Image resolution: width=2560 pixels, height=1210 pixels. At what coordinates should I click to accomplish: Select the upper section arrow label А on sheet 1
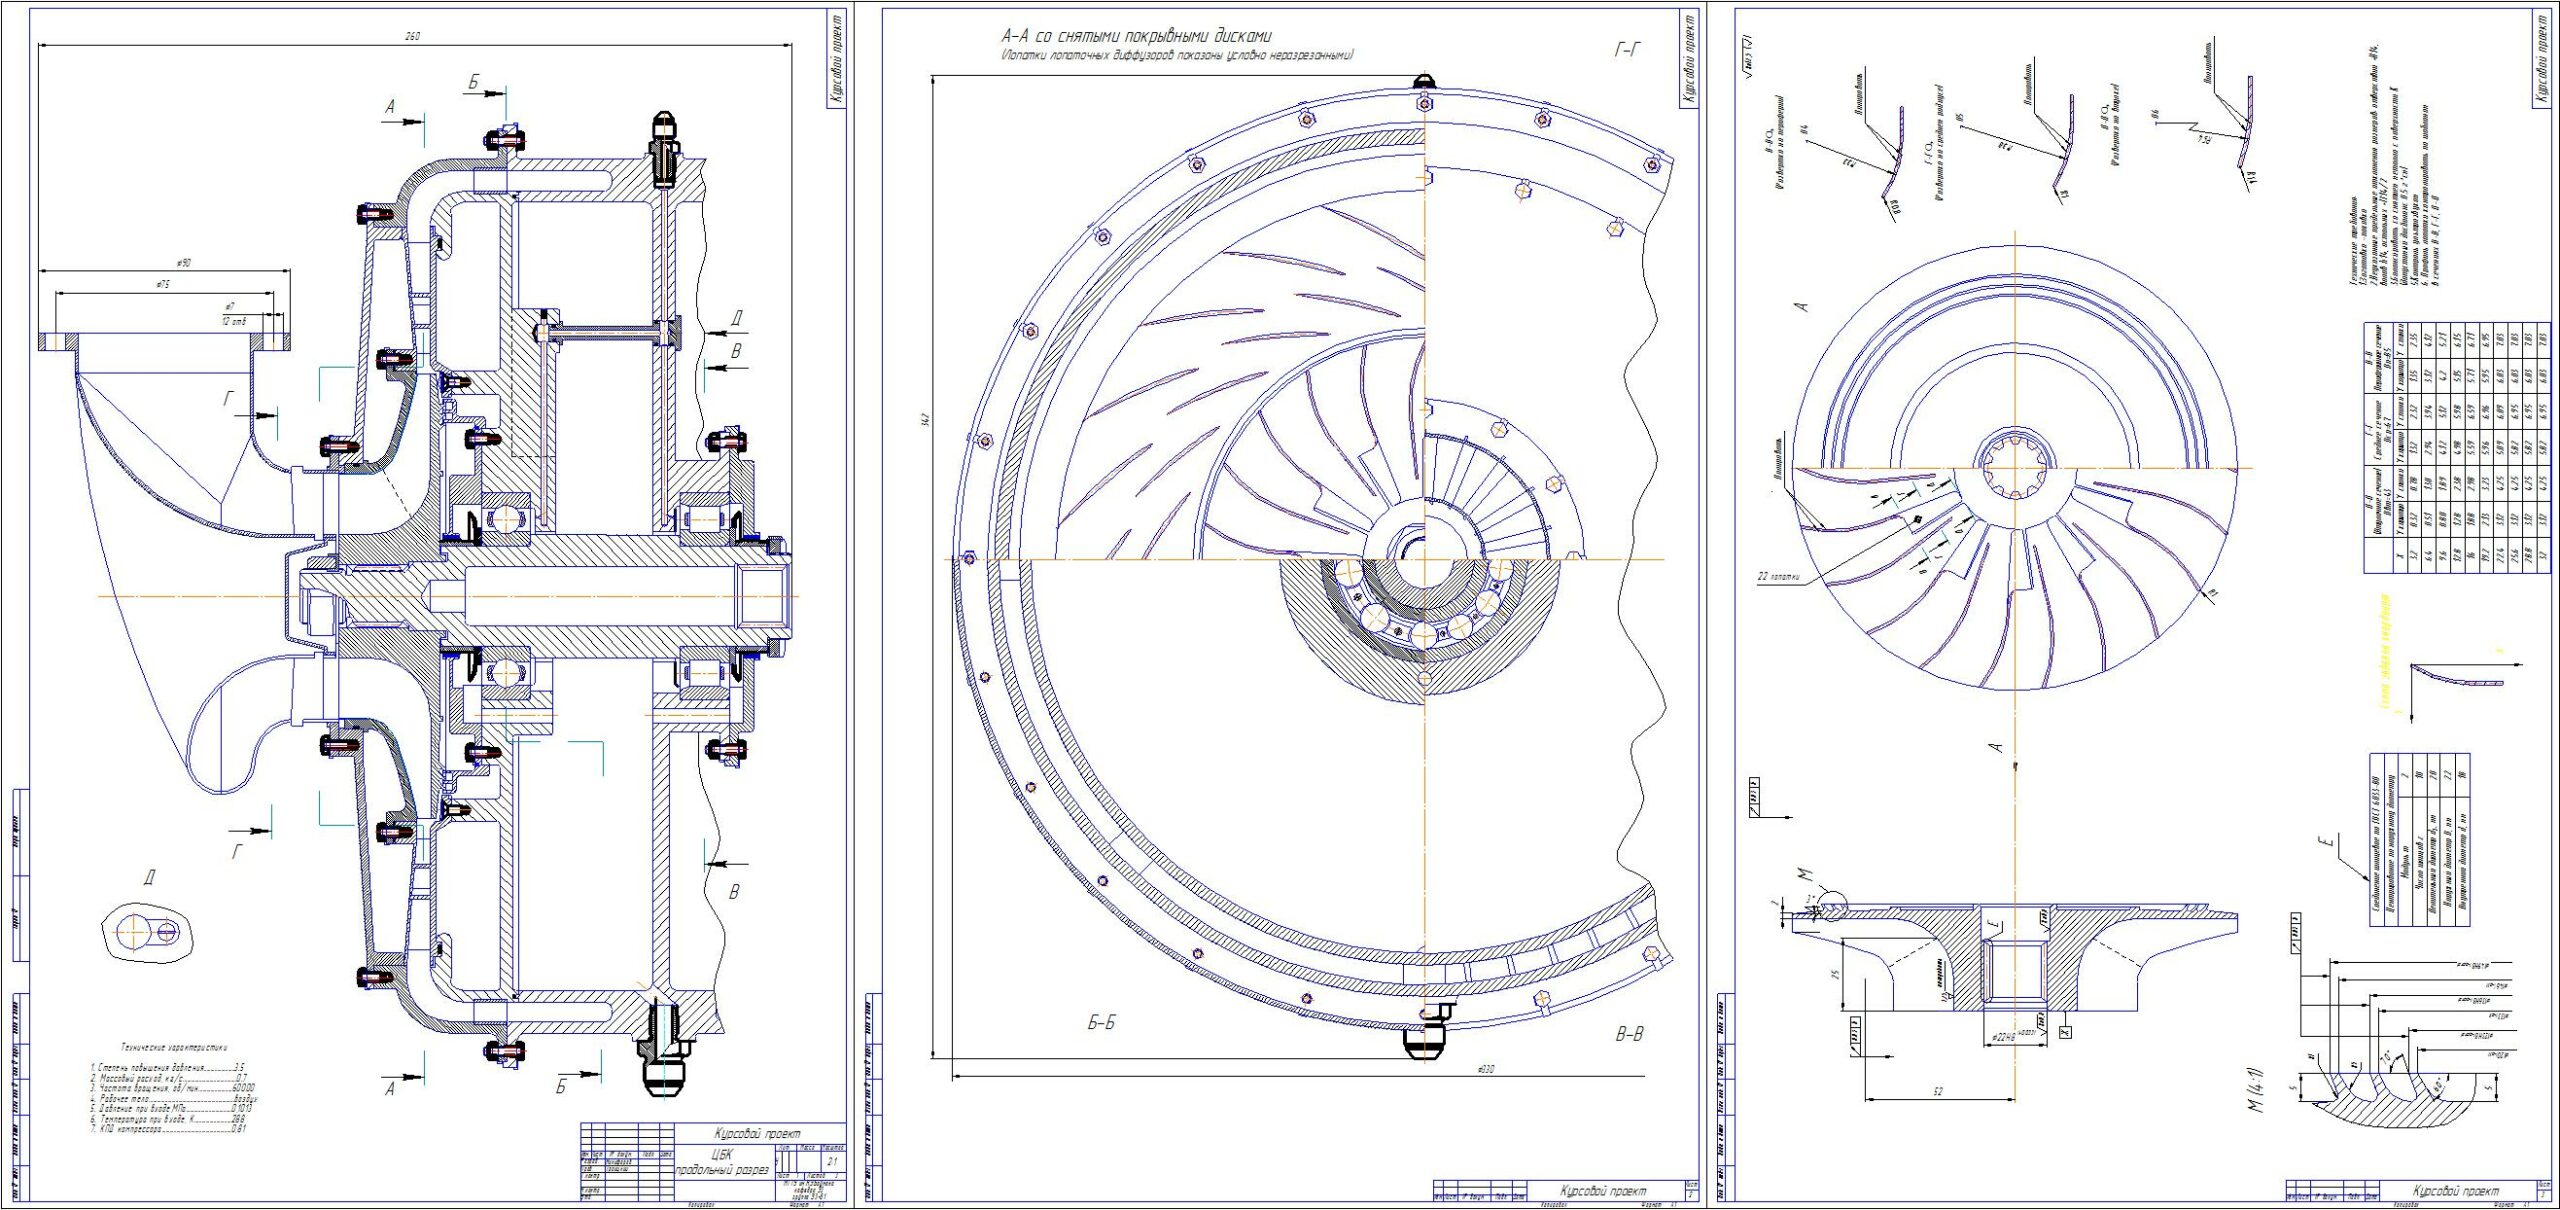(x=390, y=106)
